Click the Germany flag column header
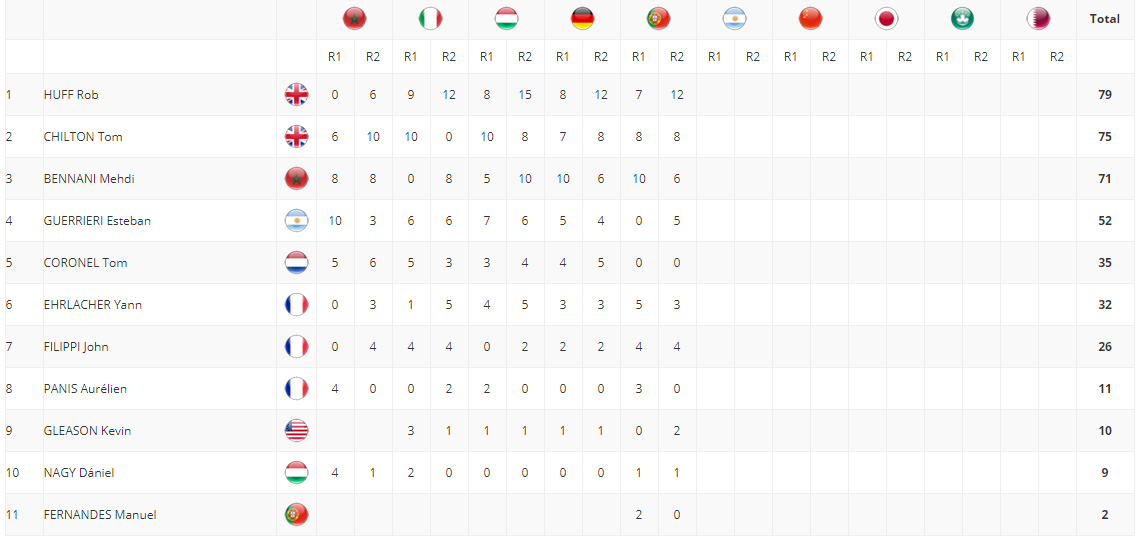The image size is (1139, 537). click(x=583, y=19)
